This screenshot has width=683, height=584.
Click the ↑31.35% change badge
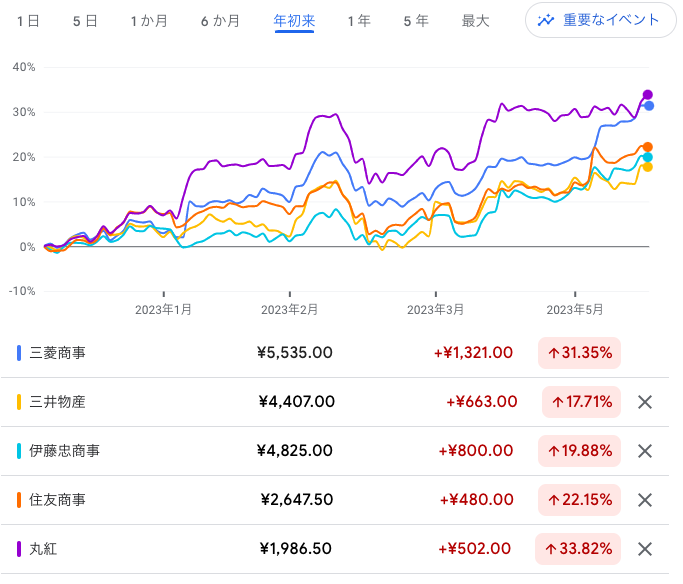(579, 353)
